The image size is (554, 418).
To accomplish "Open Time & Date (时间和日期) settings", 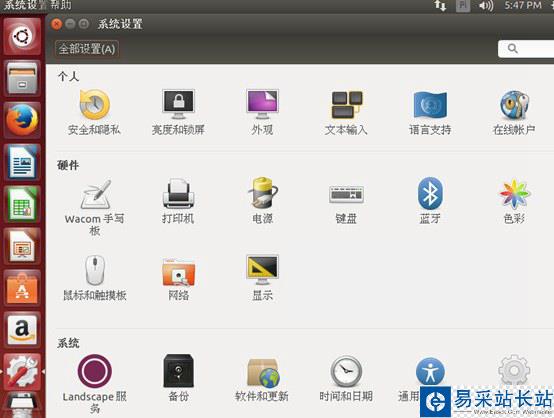I will pyautogui.click(x=346, y=379).
